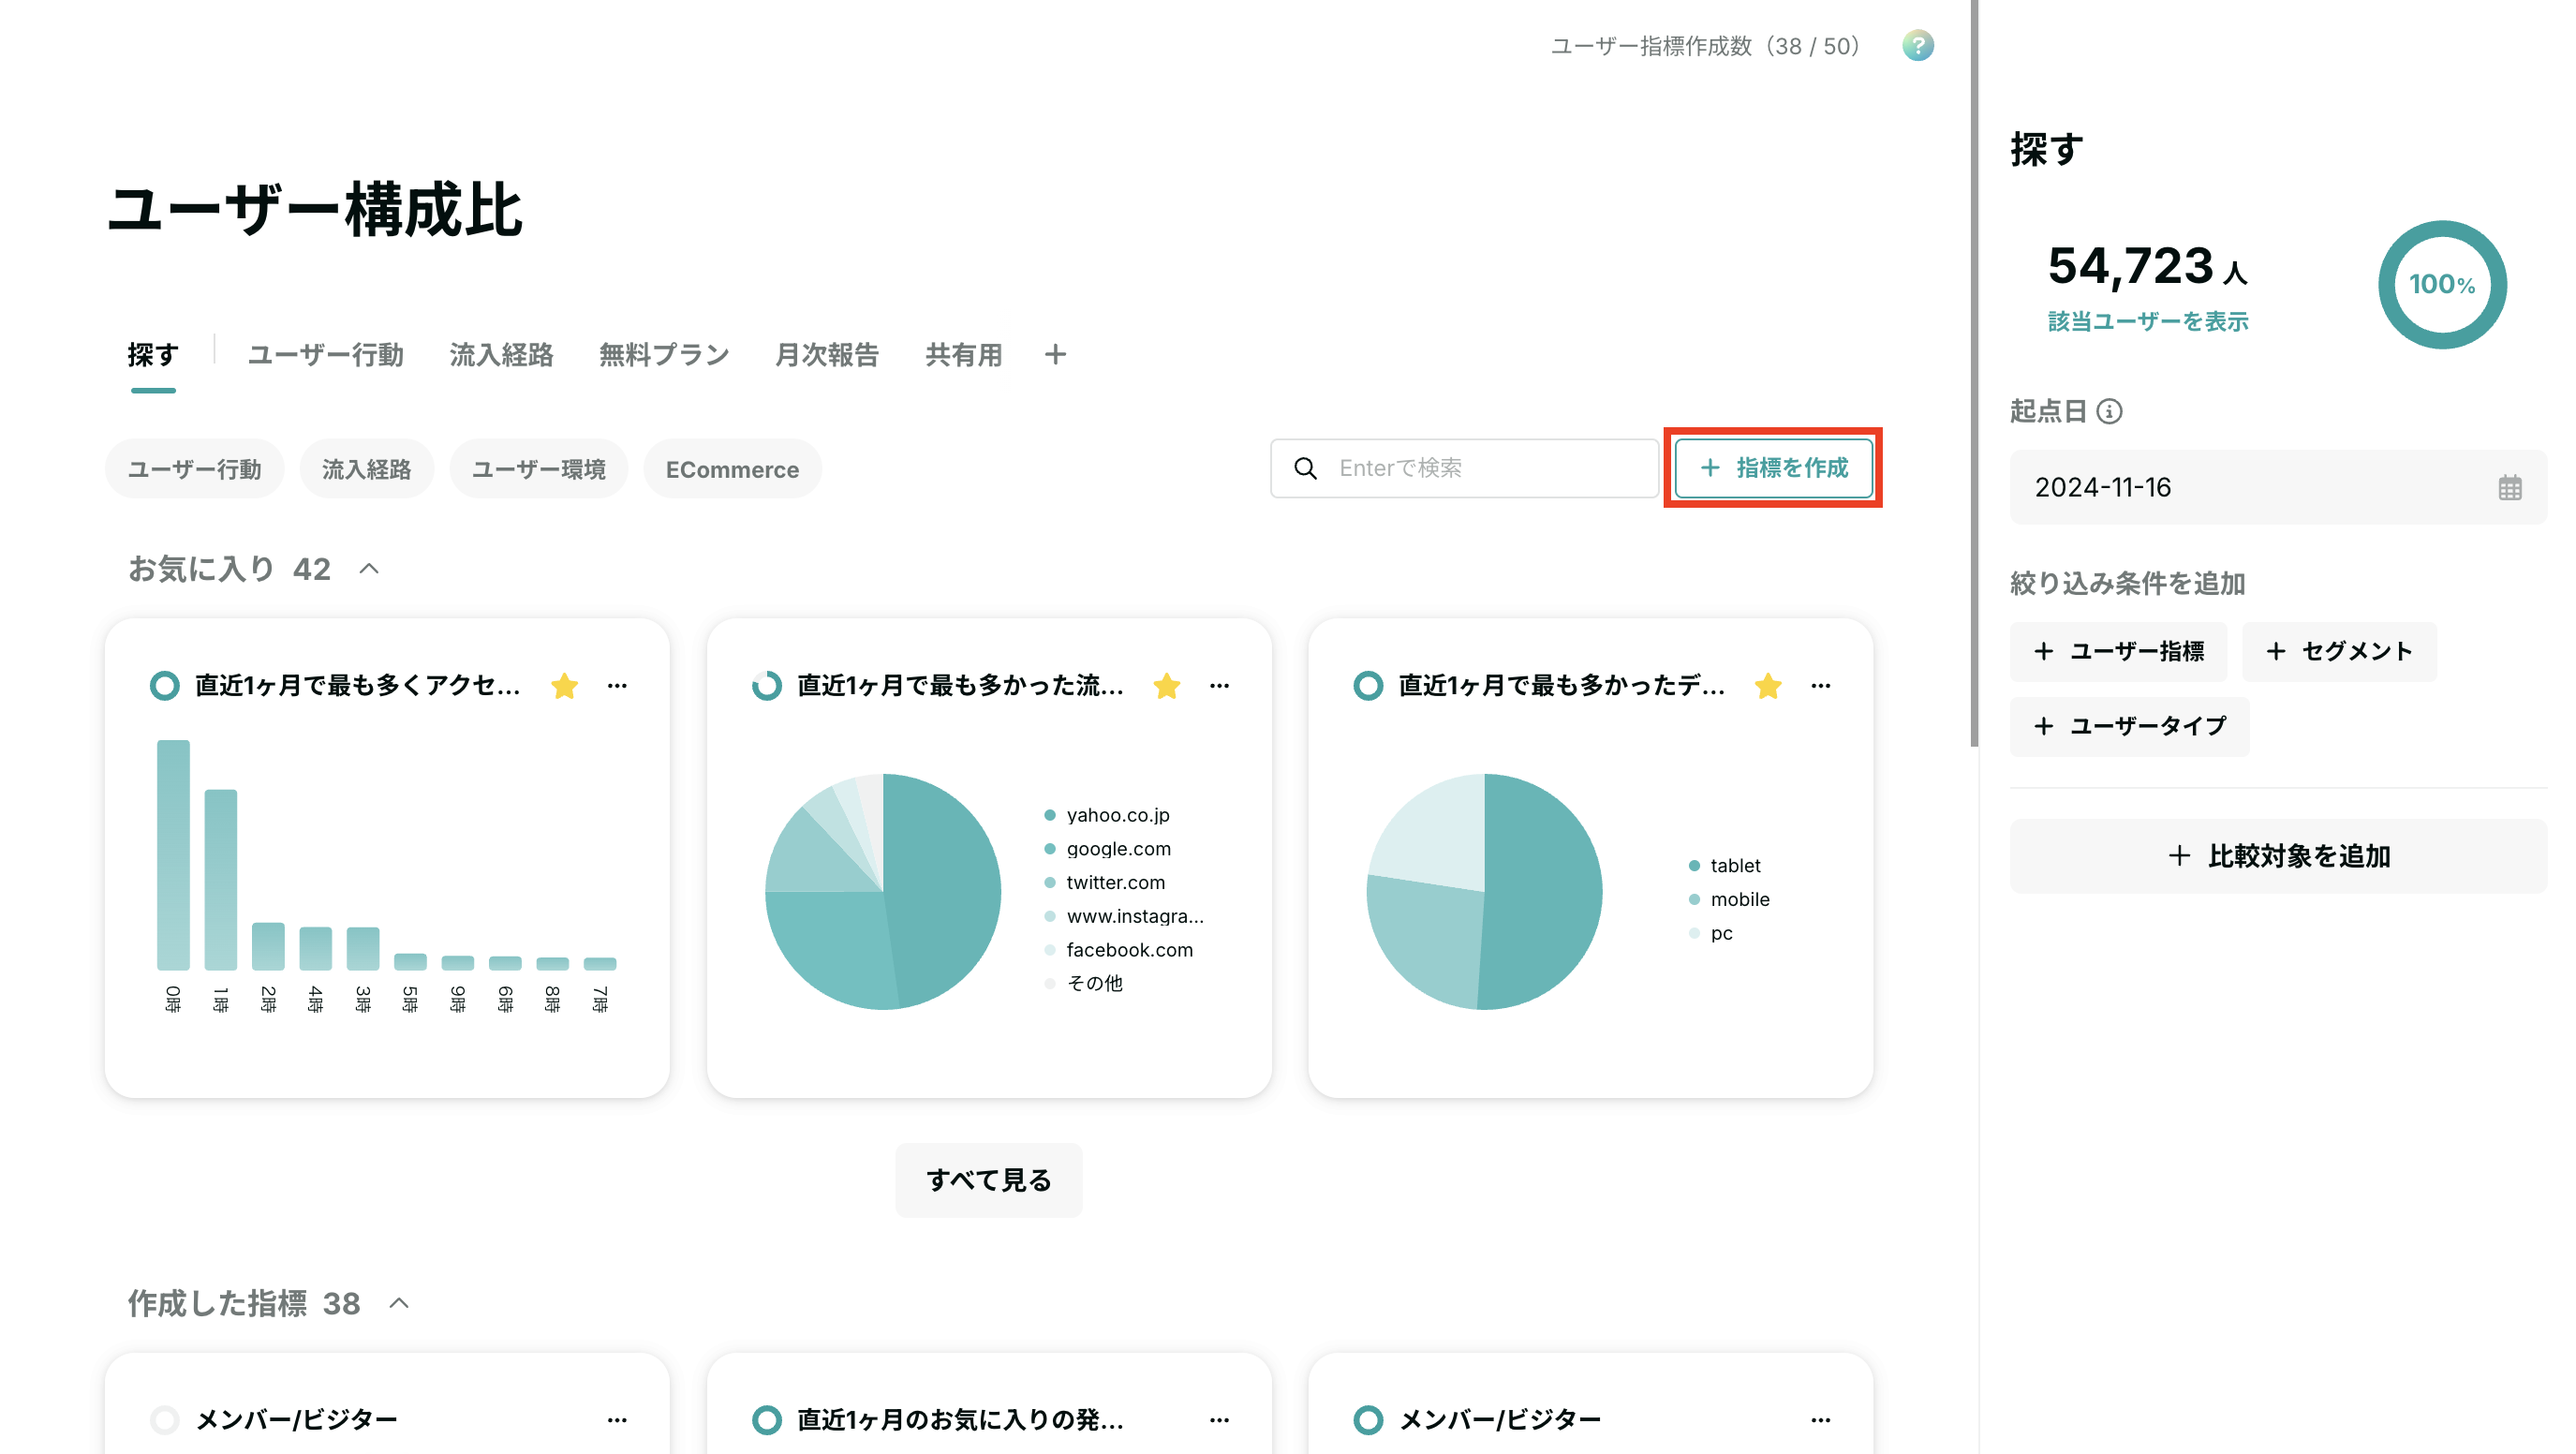Click the plus icon to add a tab

click(1055, 355)
